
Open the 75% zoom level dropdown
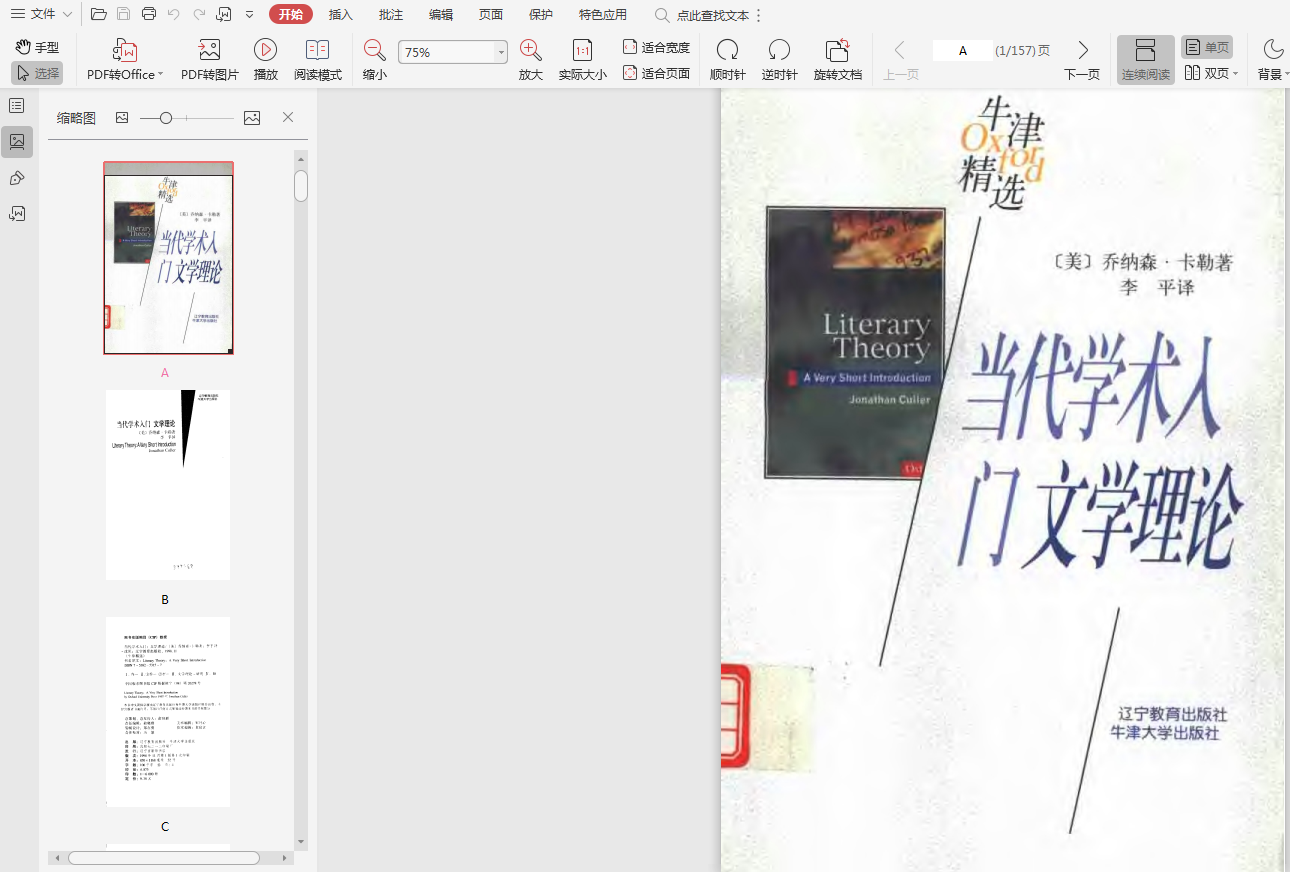point(500,52)
